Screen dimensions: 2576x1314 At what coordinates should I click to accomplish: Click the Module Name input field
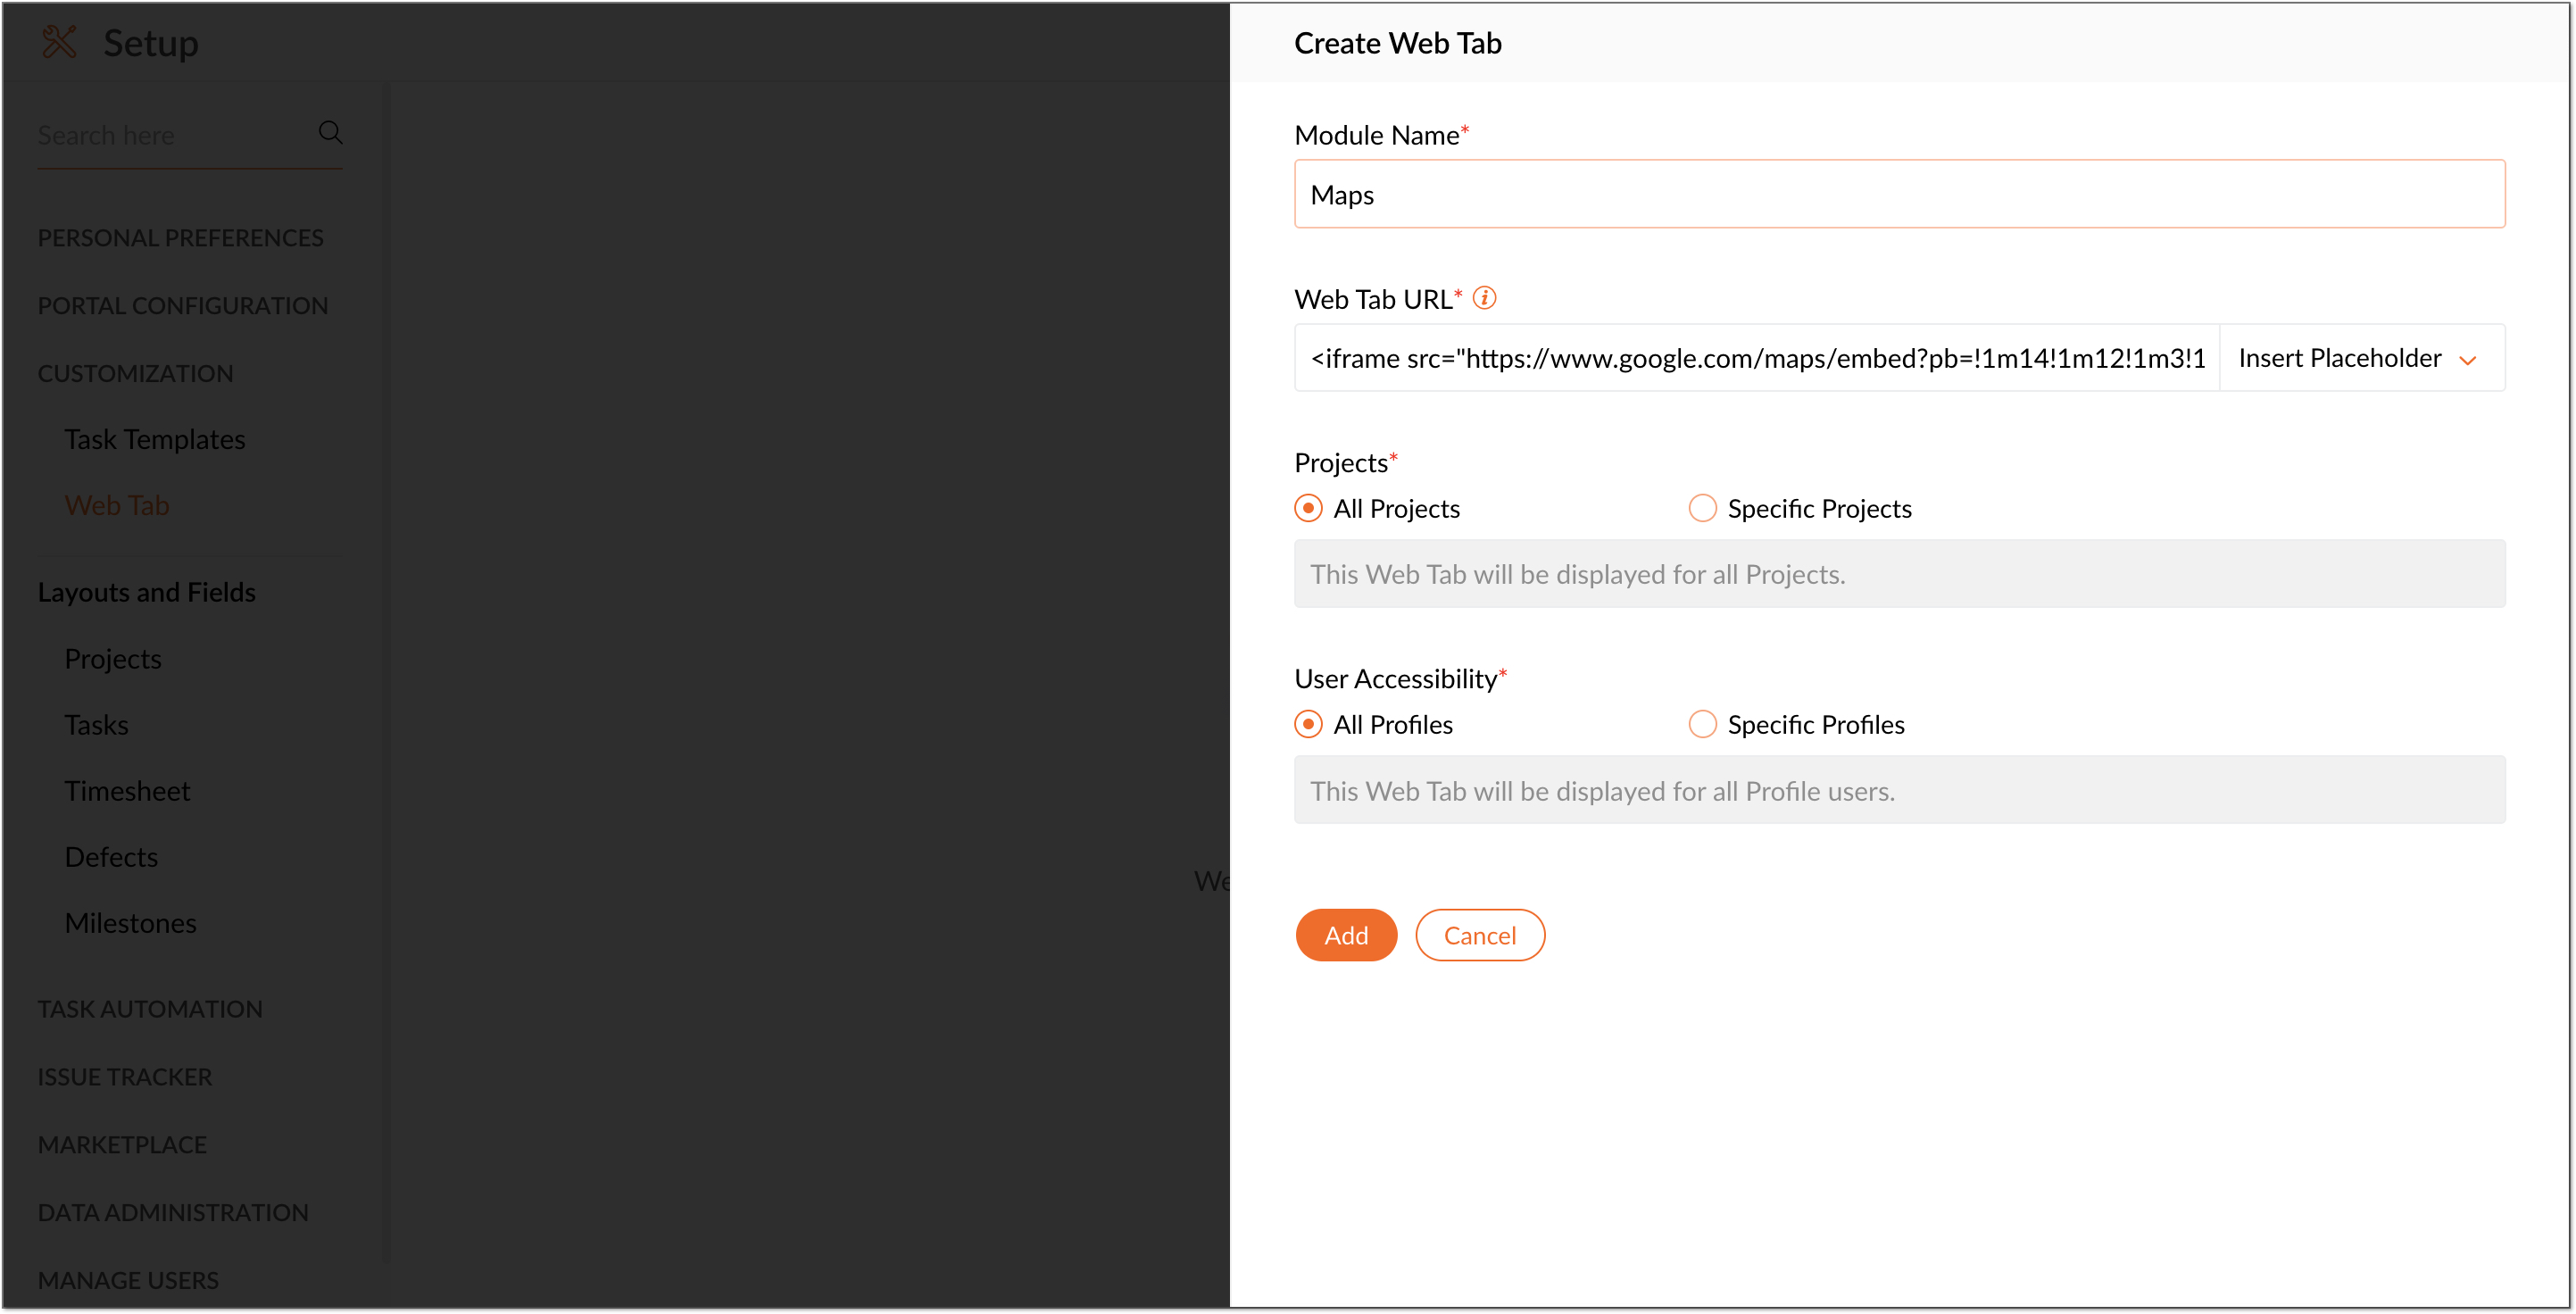pyautogui.click(x=1899, y=194)
